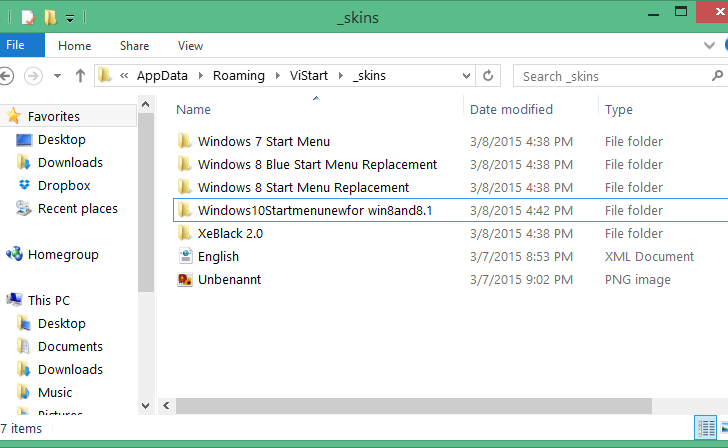Open Dropbox in Favorites sidebar
The width and height of the screenshot is (728, 448).
(x=63, y=186)
